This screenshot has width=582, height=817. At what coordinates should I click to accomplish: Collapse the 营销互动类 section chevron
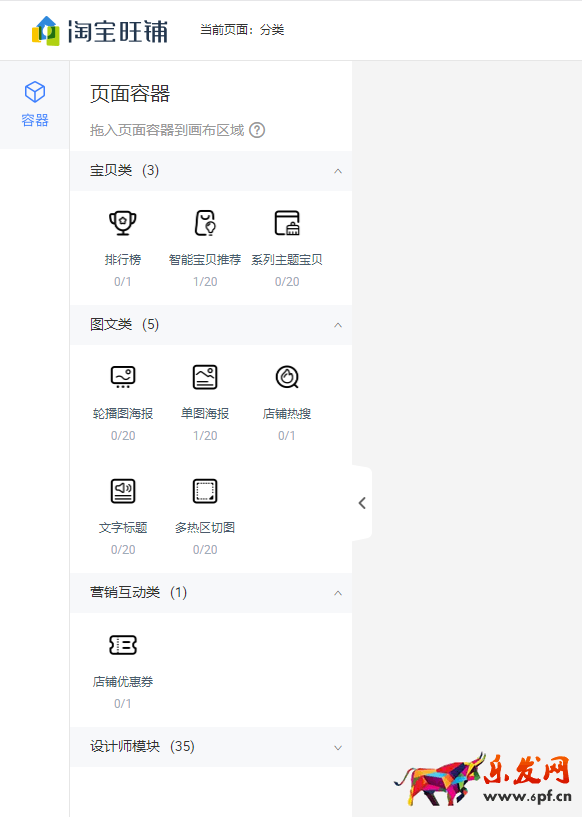(338, 593)
